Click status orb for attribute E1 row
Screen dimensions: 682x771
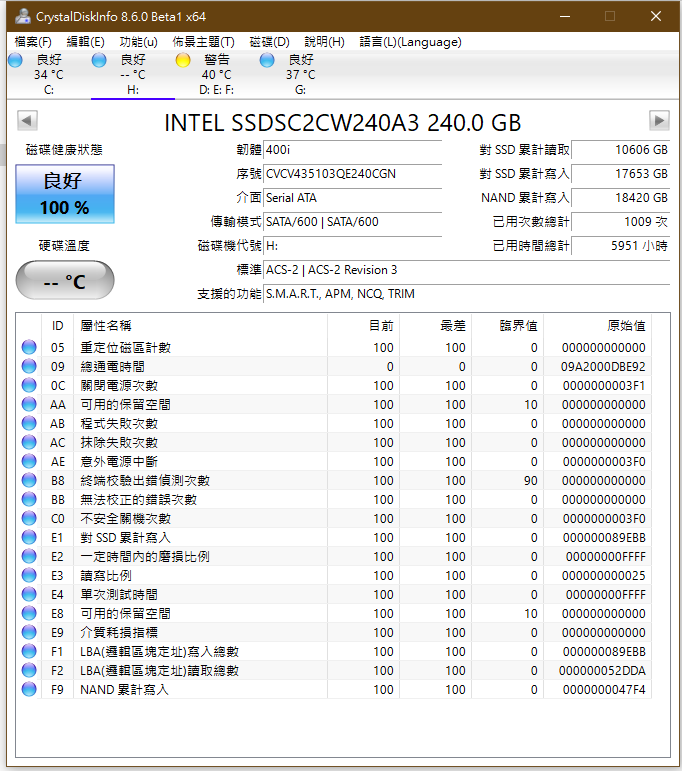click(30, 537)
